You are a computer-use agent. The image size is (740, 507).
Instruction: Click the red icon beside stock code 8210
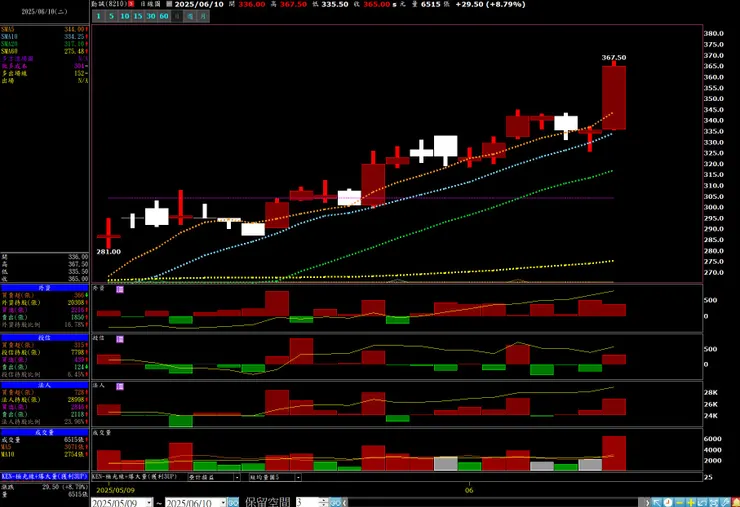tap(131, 4)
